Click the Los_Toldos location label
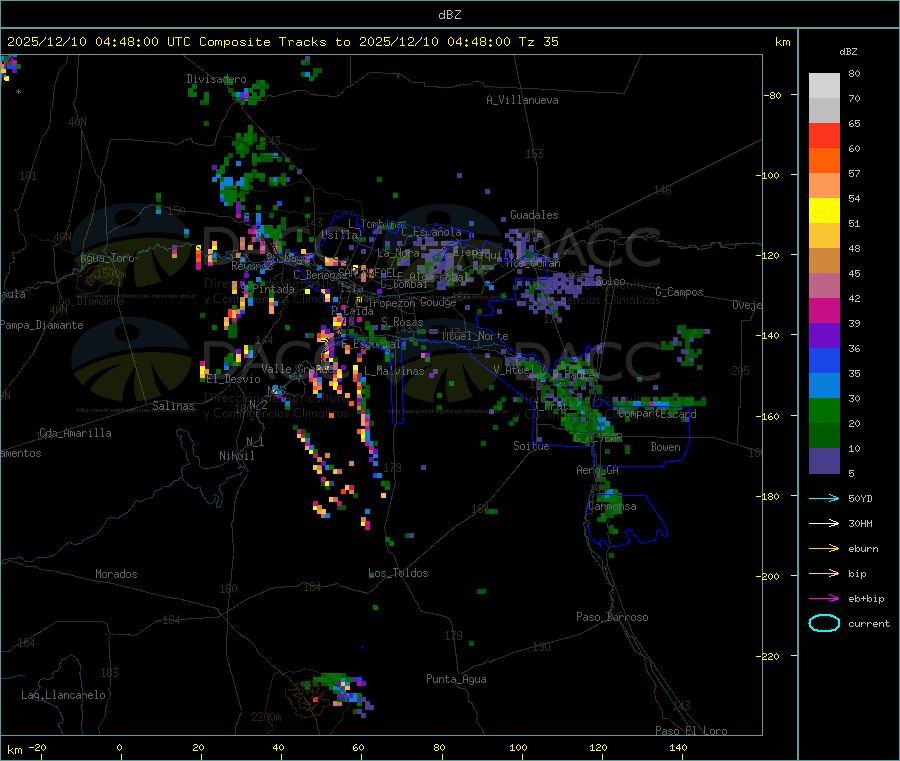Screen dimensions: 900x761 tap(398, 573)
